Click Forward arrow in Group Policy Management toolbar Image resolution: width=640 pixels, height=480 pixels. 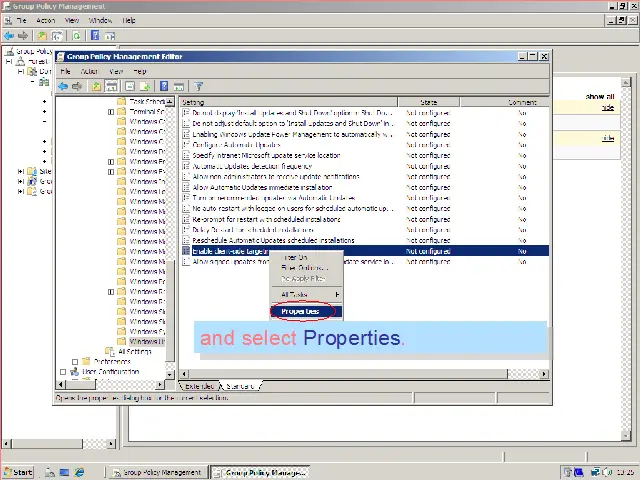(23, 36)
